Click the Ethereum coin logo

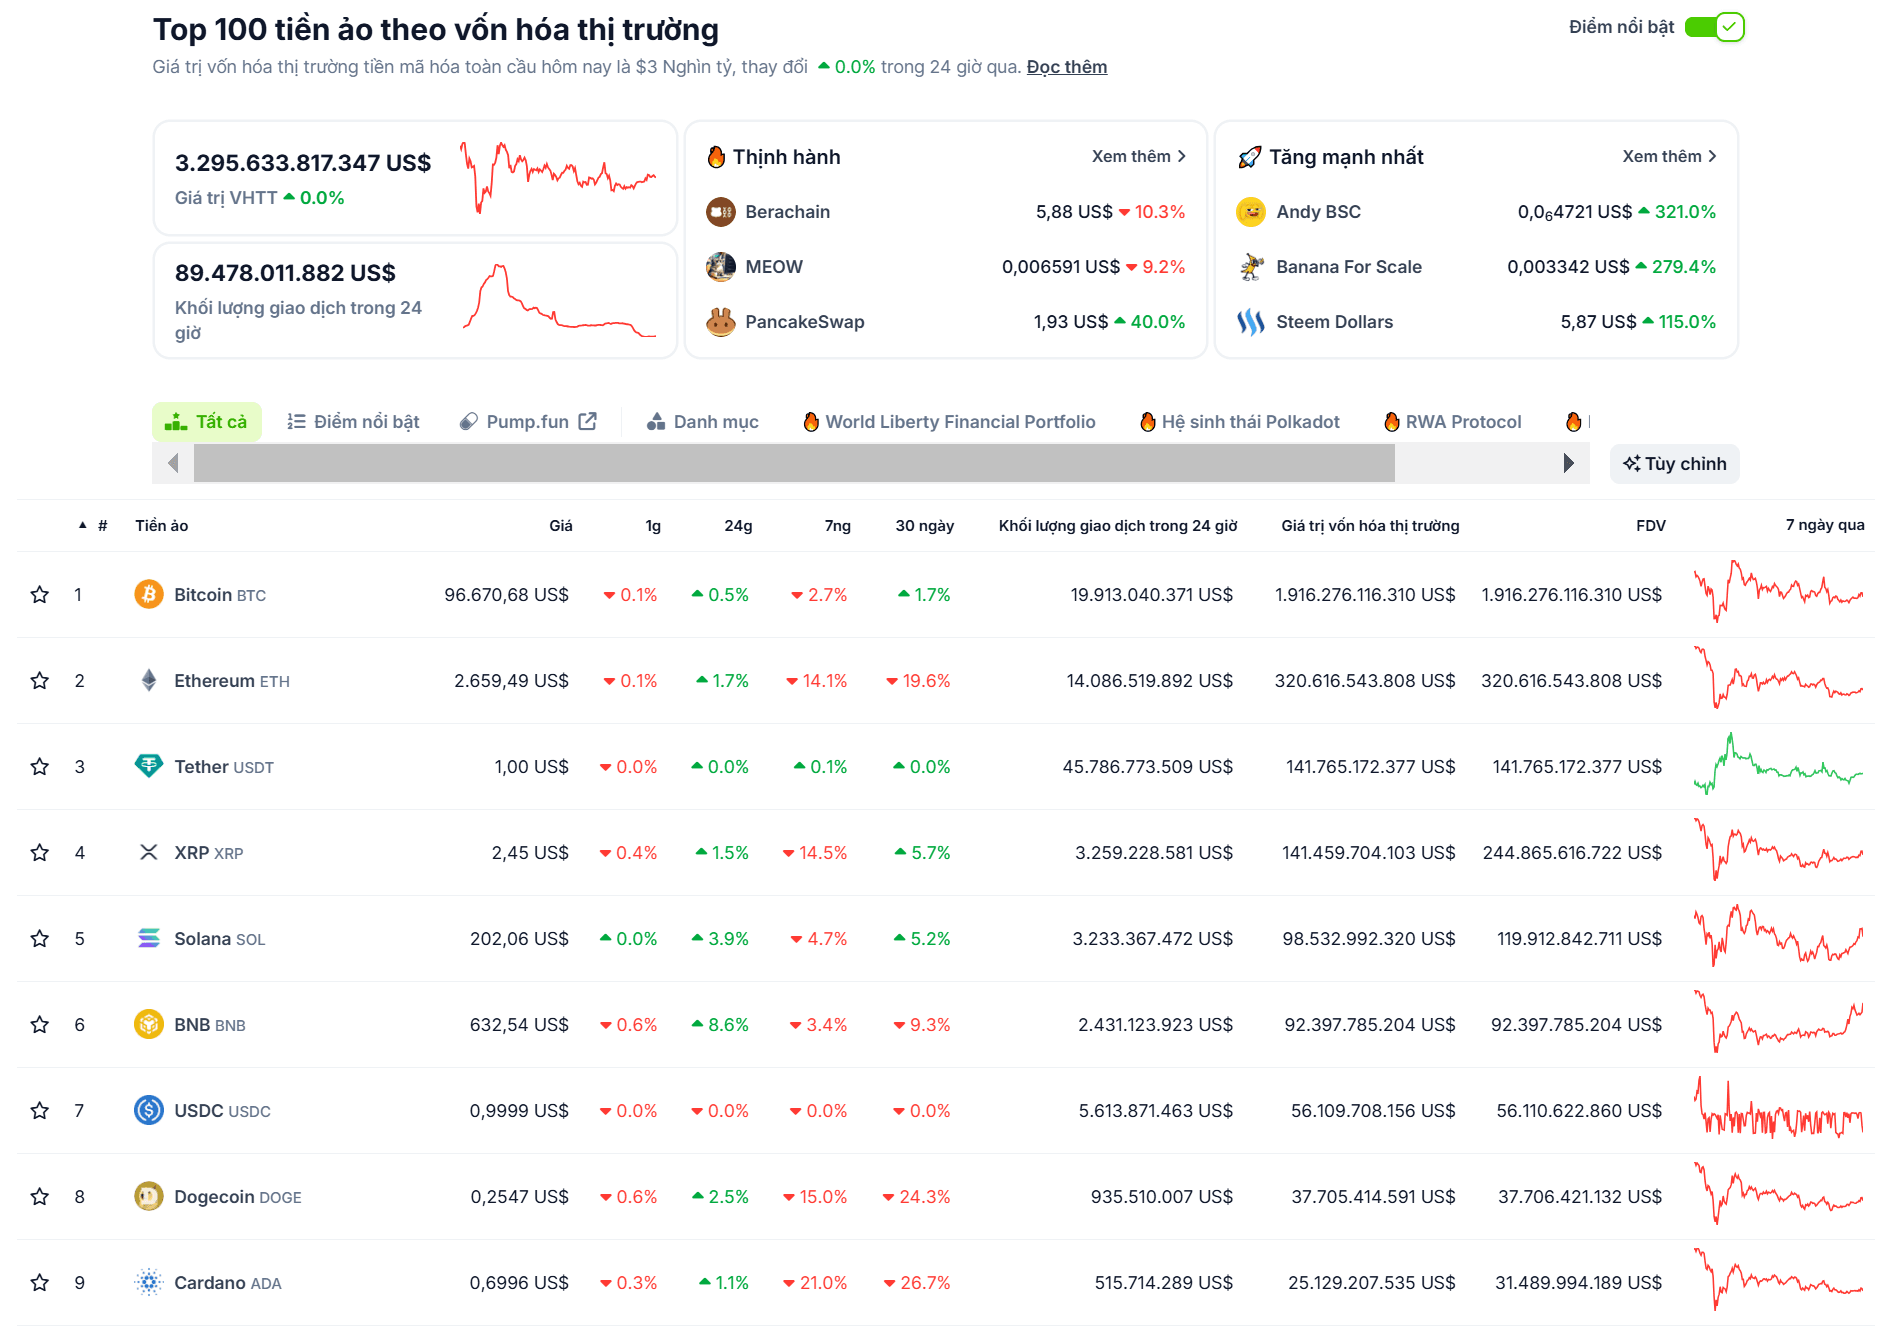click(149, 680)
